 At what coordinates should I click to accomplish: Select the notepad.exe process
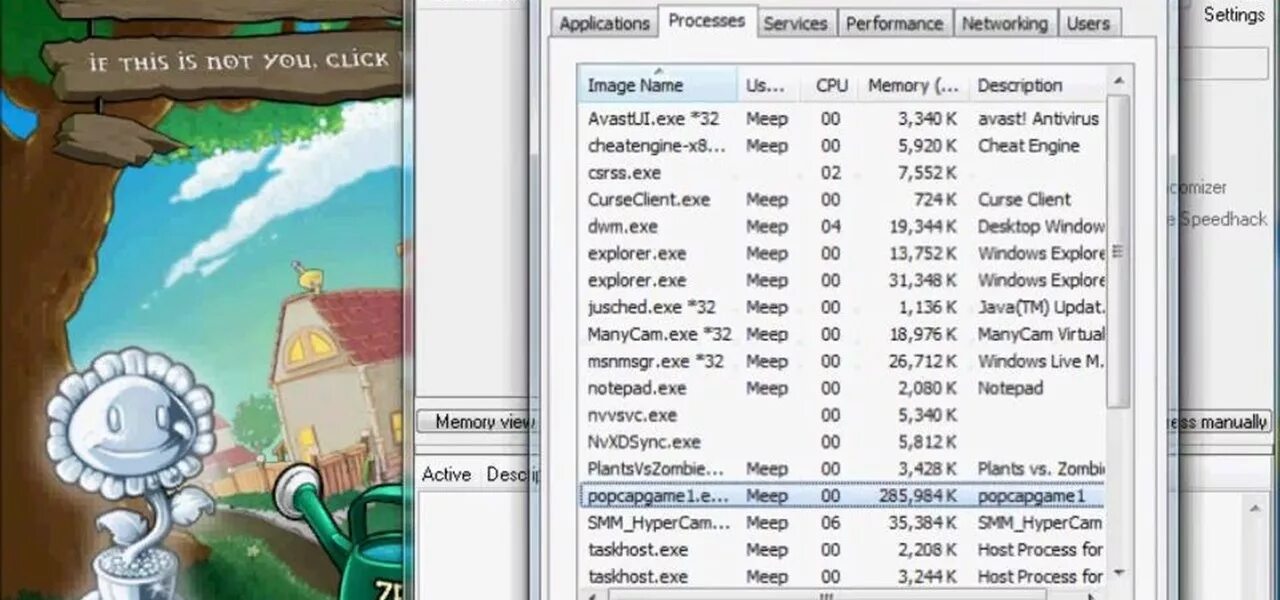[x=842, y=388]
